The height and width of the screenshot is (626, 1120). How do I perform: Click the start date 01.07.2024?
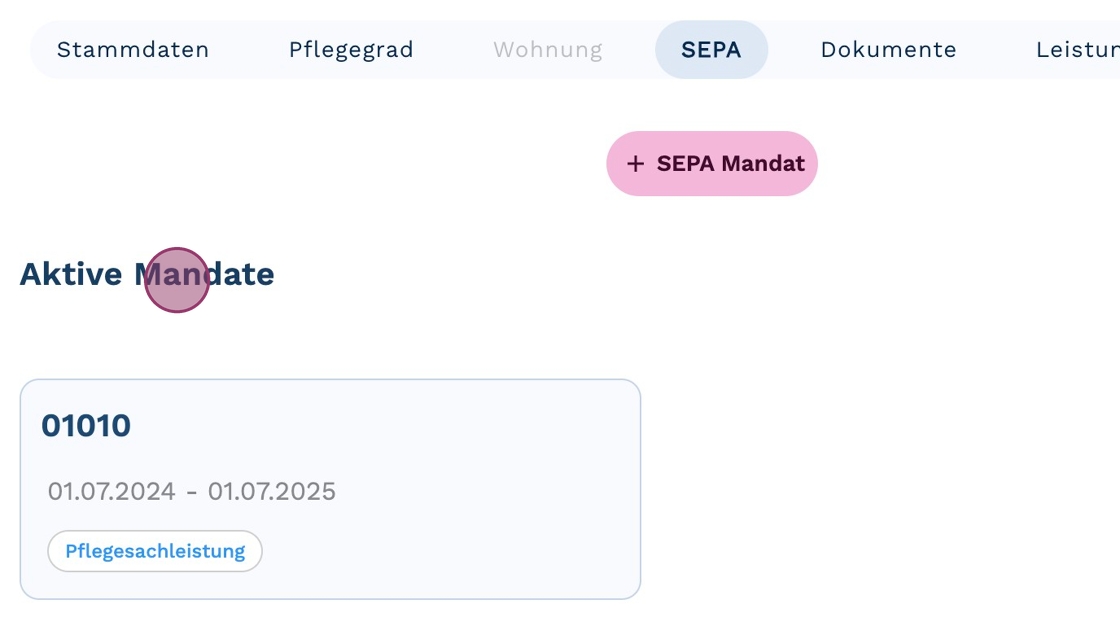coord(111,492)
